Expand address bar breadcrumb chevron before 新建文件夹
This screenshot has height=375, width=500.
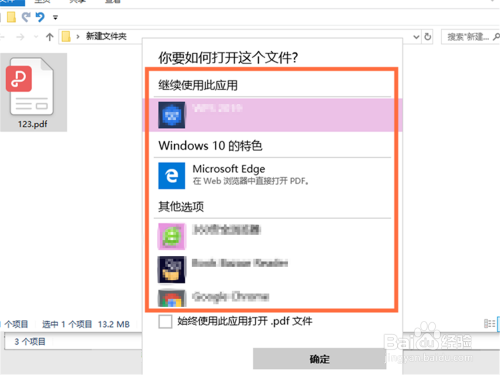coord(78,36)
